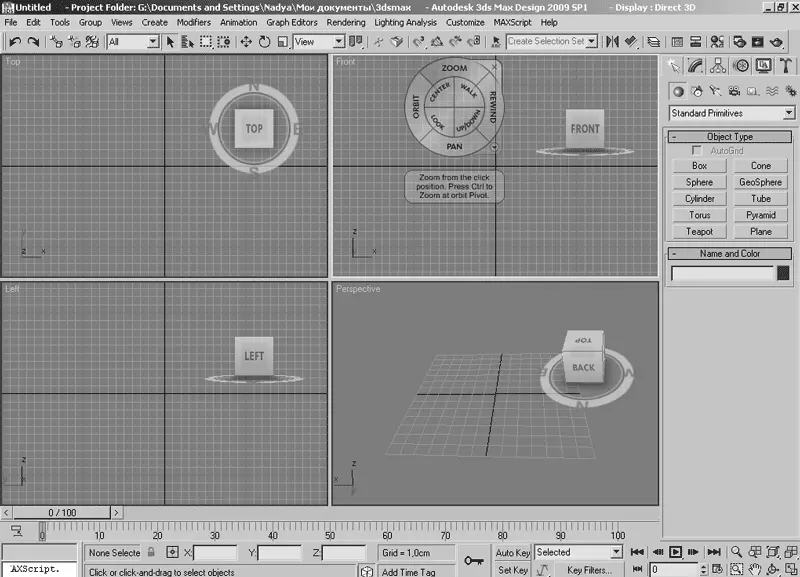The width and height of the screenshot is (800, 577).
Task: Switch to Modify panel tab
Action: pyautogui.click(x=695, y=66)
